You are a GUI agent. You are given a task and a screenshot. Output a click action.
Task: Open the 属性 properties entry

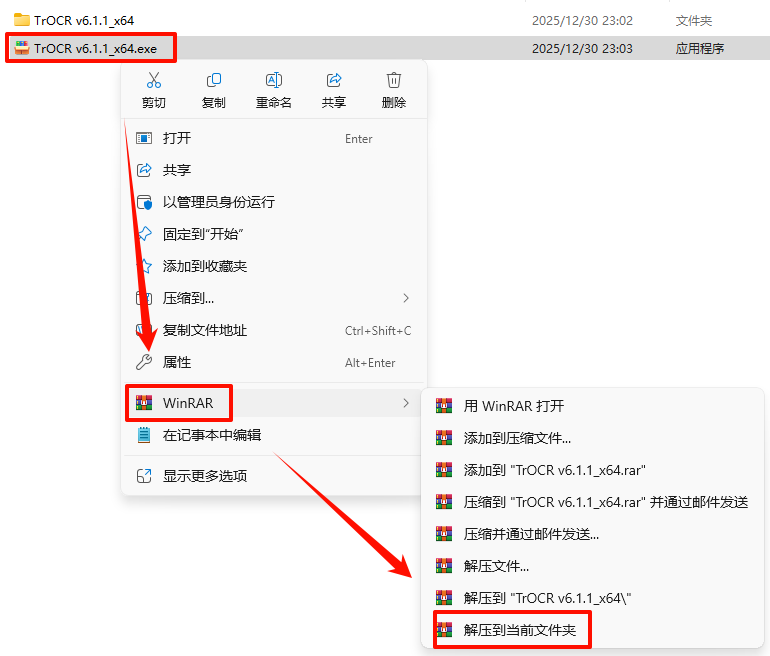(x=274, y=362)
